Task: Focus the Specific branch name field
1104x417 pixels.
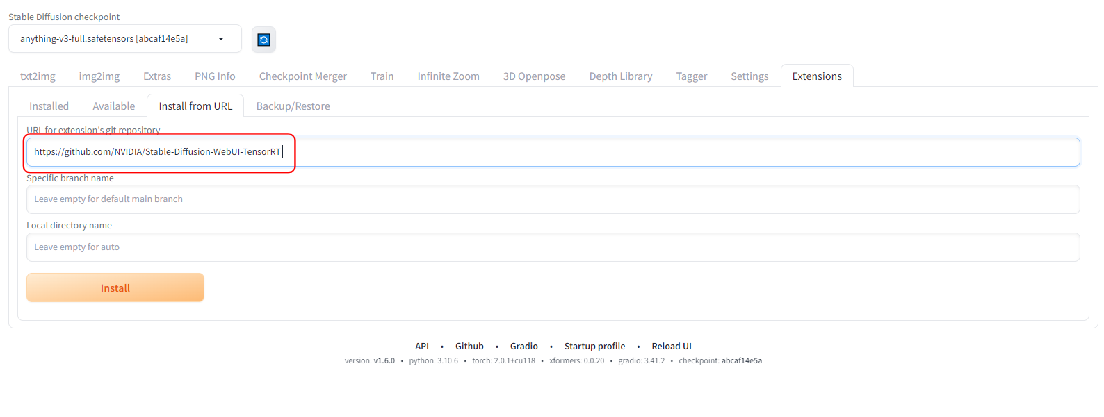Action: coord(552,199)
